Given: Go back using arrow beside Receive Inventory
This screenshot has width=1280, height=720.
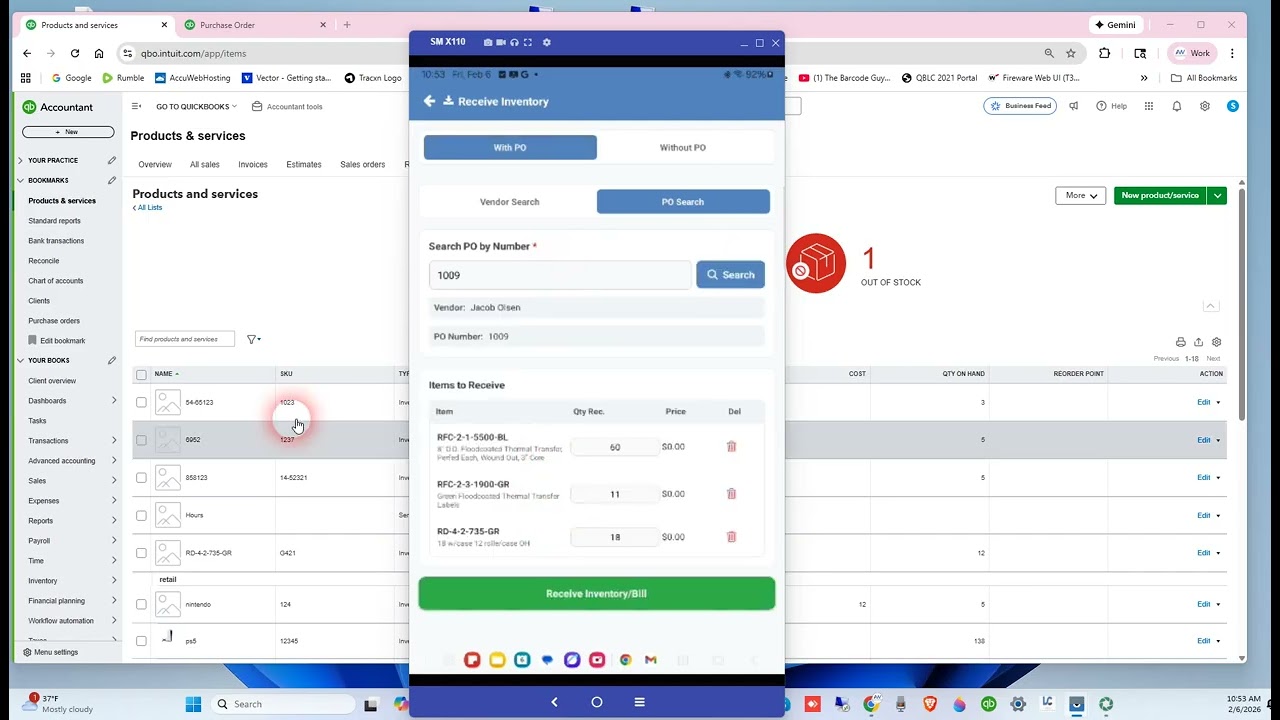Looking at the screenshot, I should [429, 101].
